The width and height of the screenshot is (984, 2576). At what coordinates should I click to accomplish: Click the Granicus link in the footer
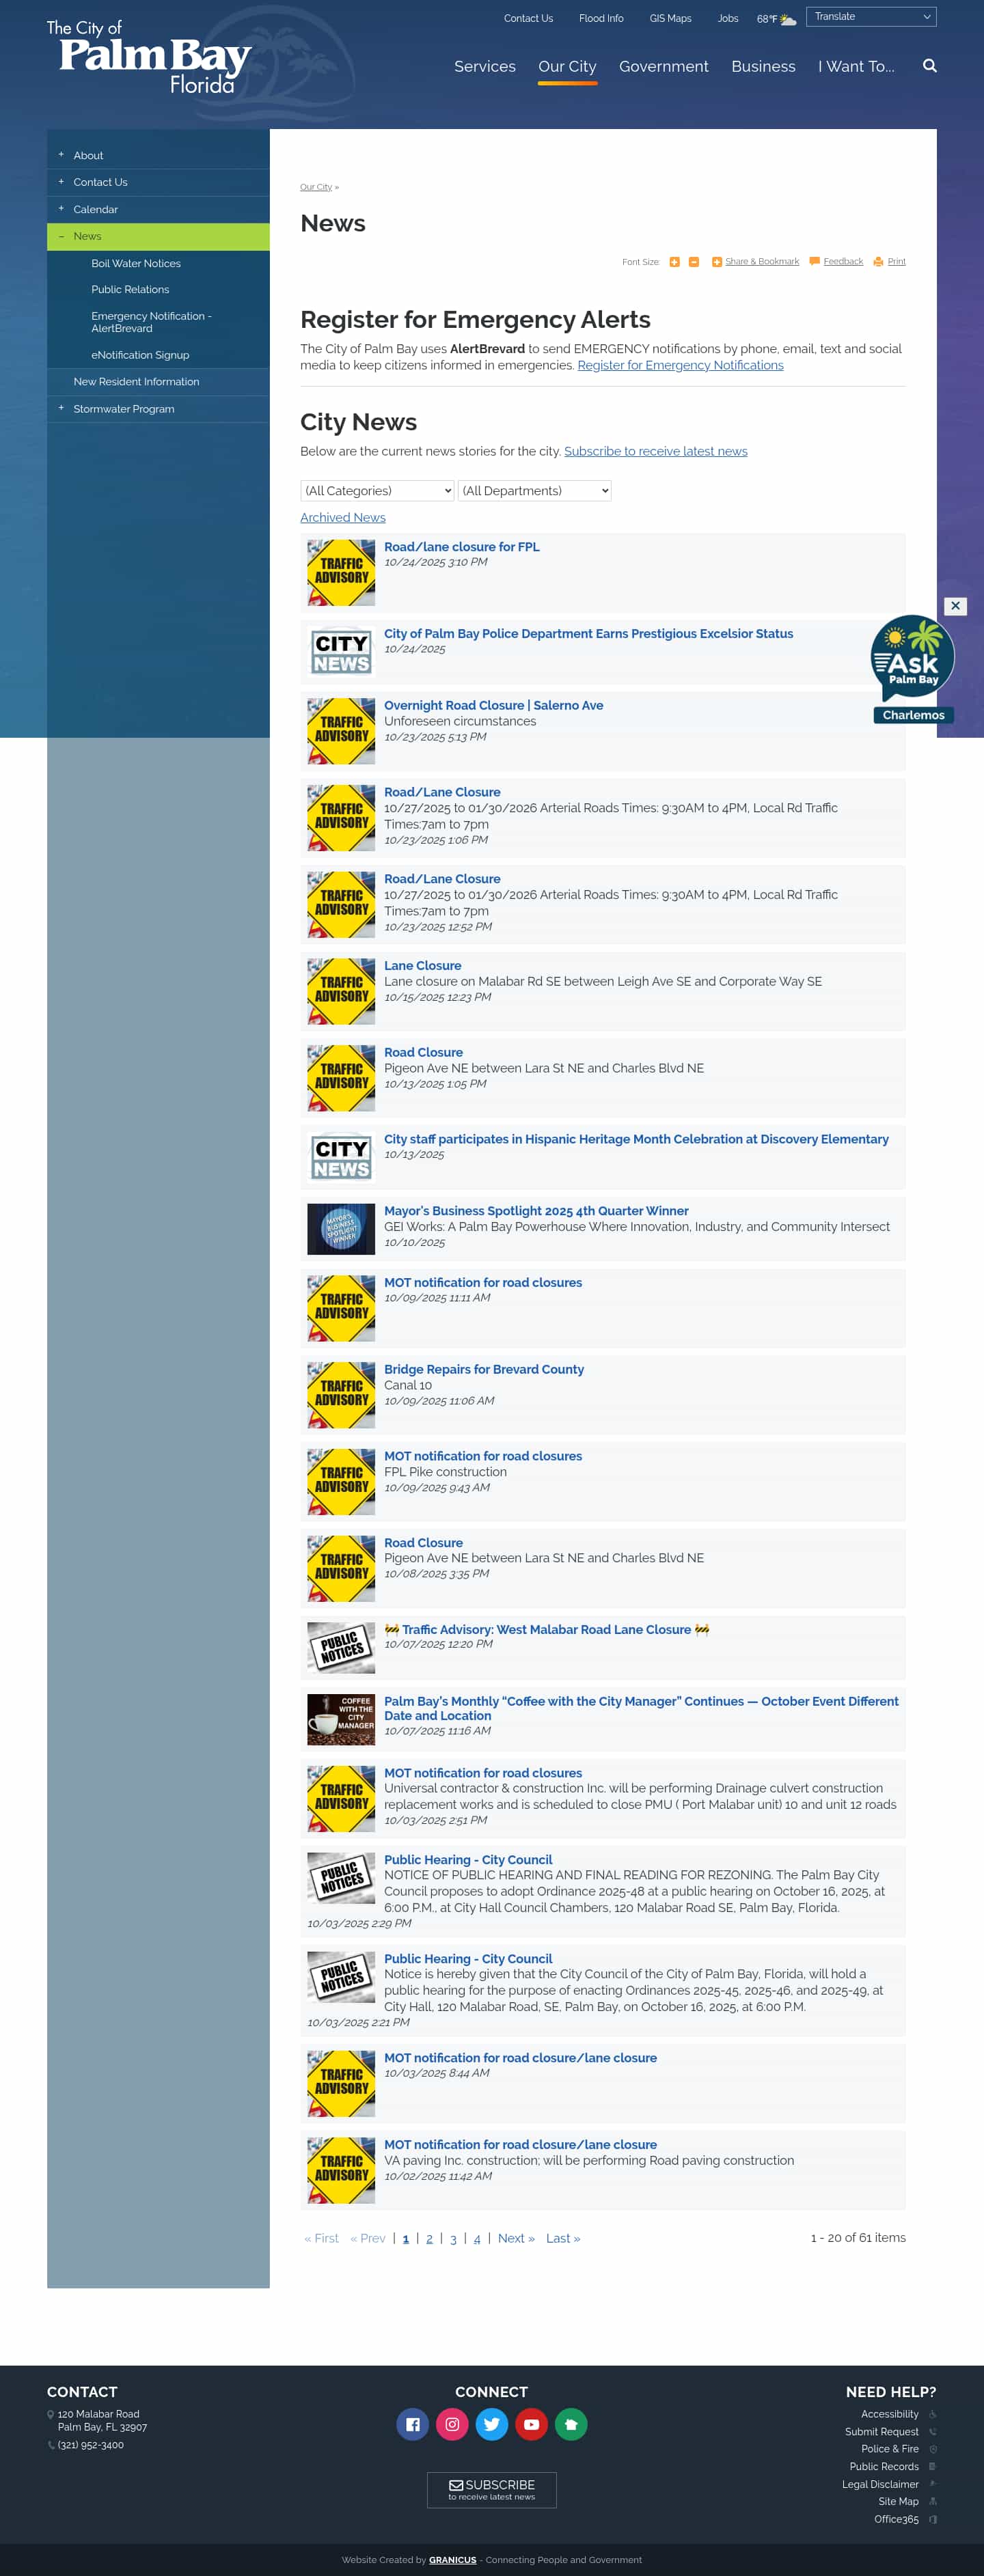452,2560
